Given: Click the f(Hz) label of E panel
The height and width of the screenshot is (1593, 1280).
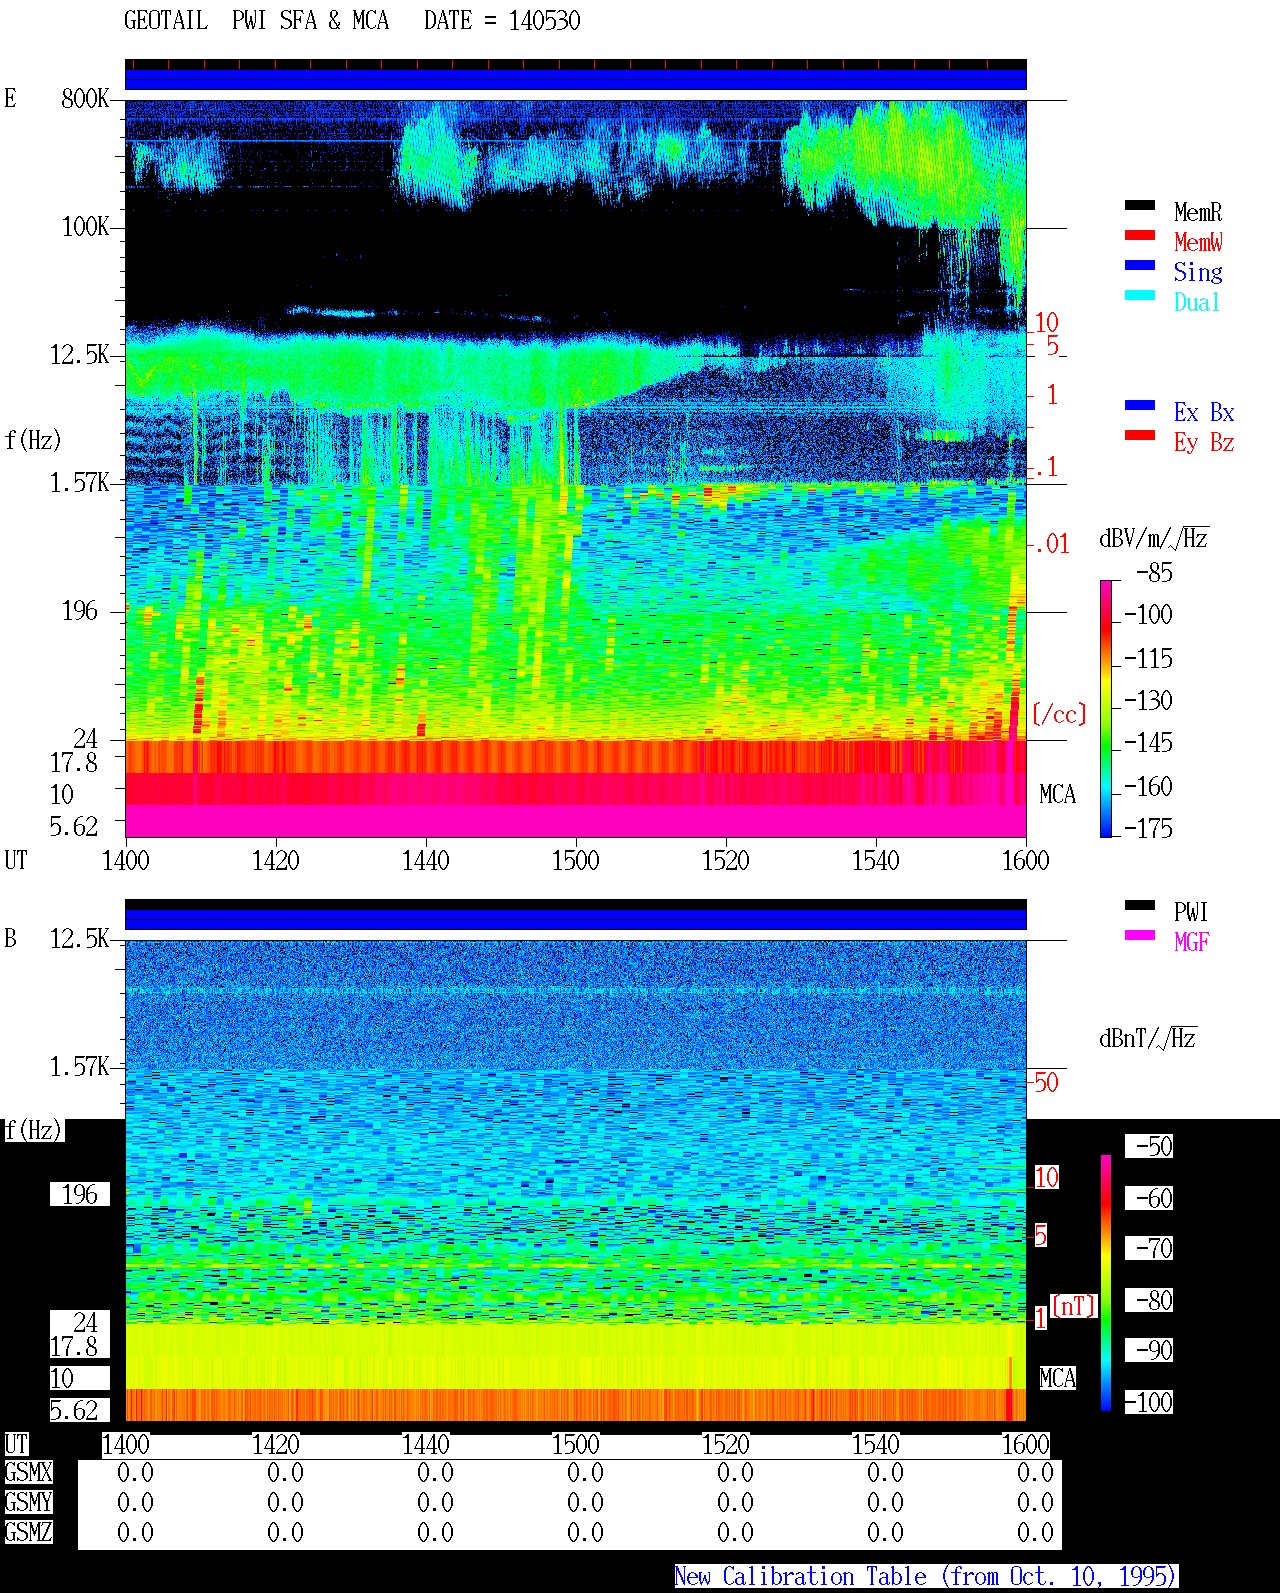Looking at the screenshot, I should (x=33, y=440).
